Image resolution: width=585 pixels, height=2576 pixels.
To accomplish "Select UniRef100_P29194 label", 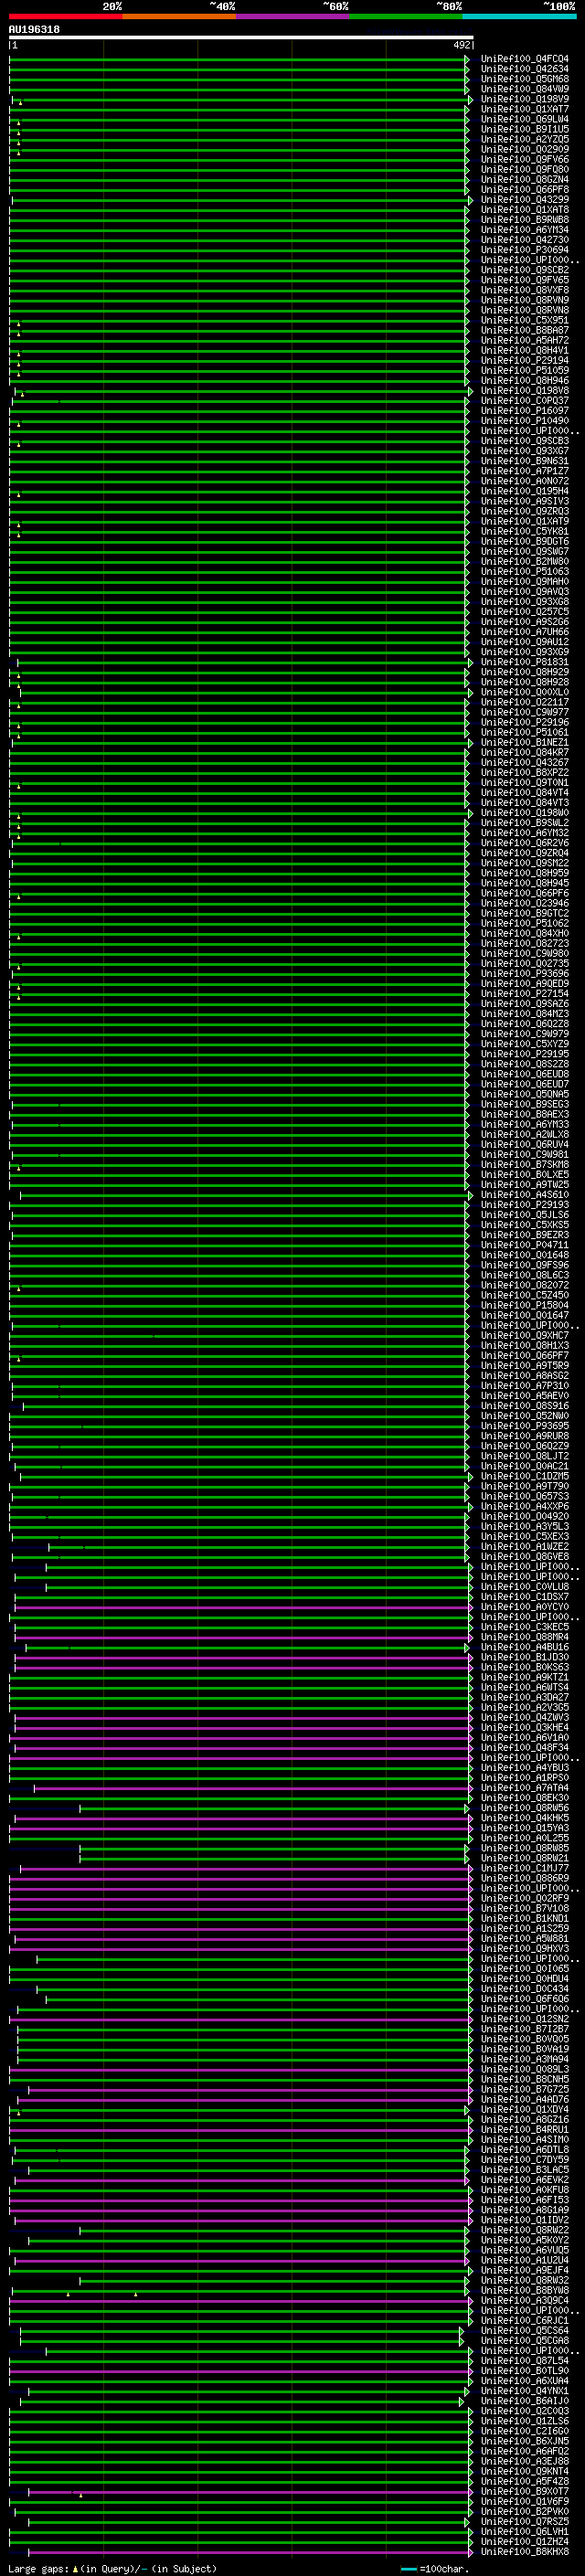I will pos(524,360).
